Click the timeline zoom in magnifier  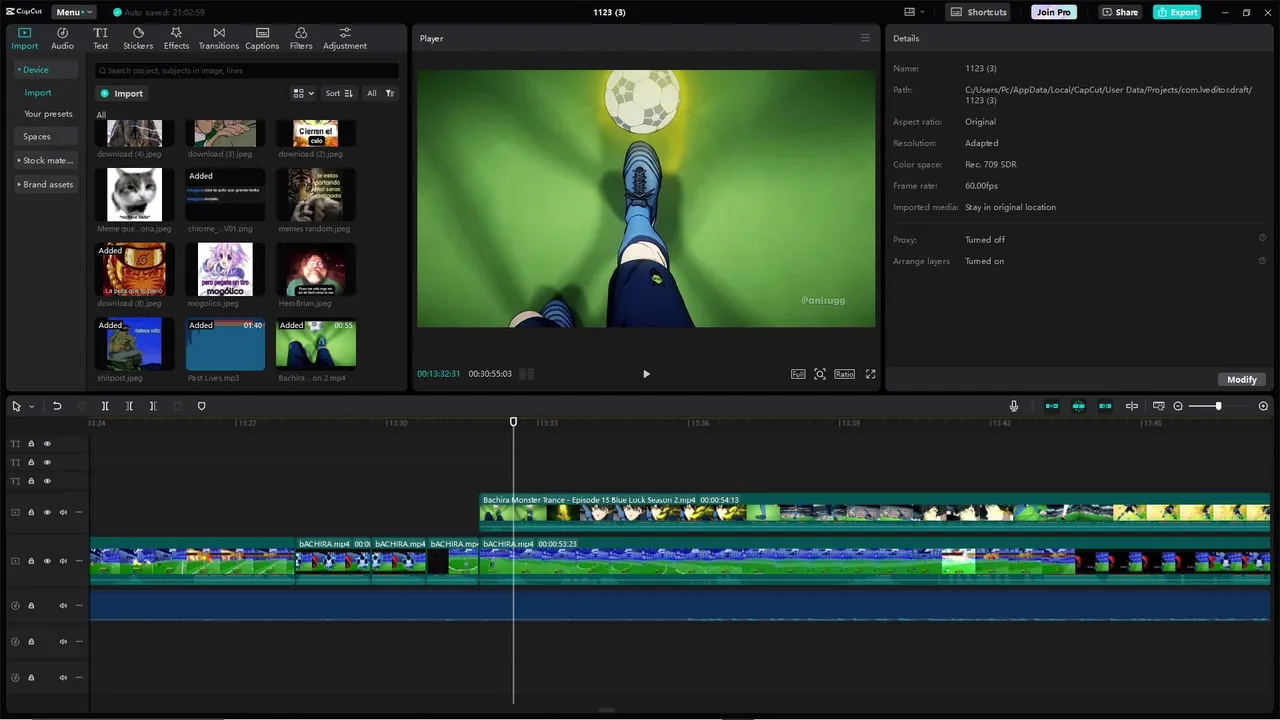[x=1263, y=406]
